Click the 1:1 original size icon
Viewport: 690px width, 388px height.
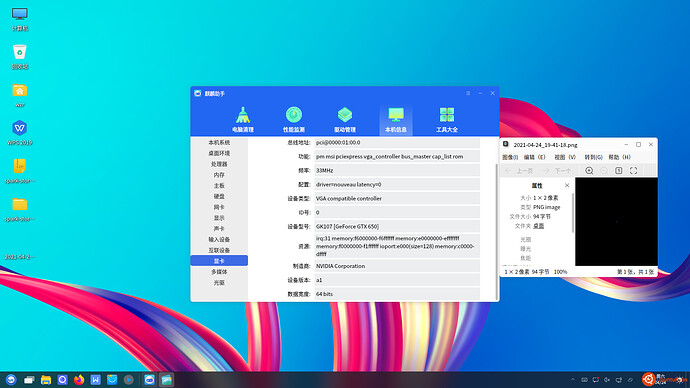(618, 171)
